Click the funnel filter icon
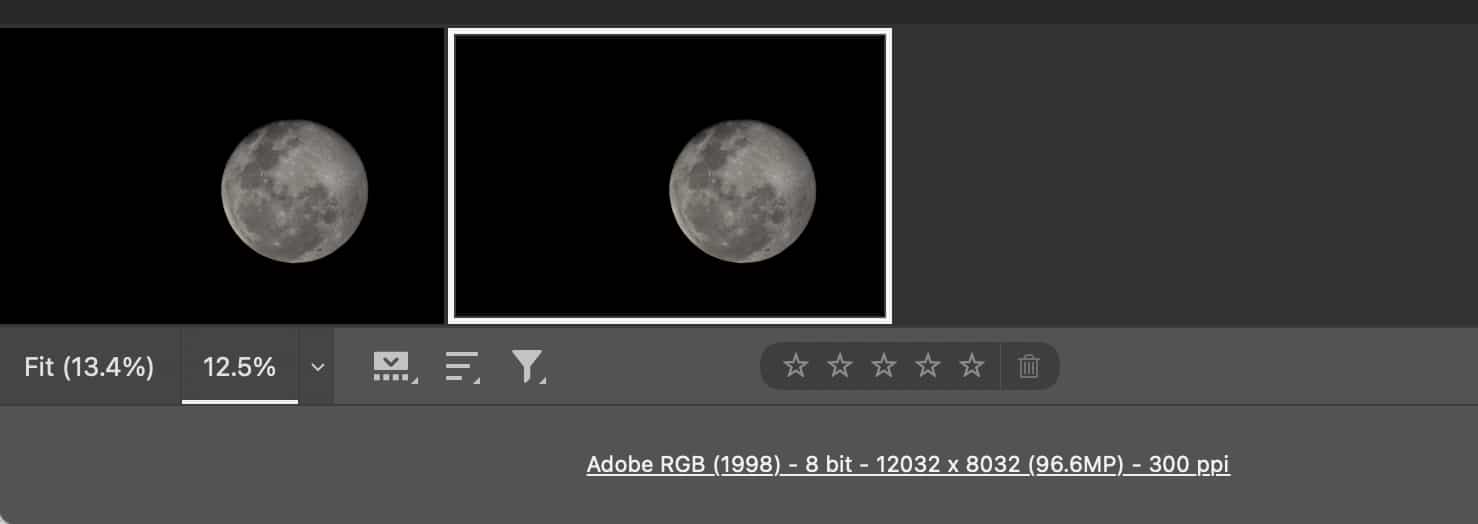The image size is (1478, 524). click(x=527, y=367)
